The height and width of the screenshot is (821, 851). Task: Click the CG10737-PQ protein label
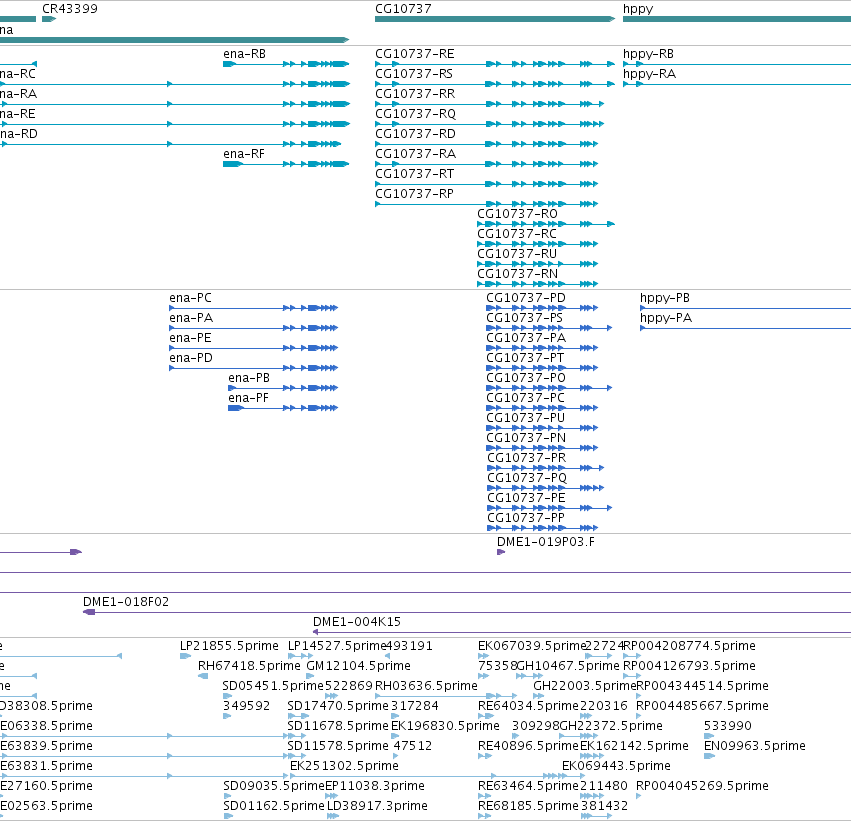[527, 478]
